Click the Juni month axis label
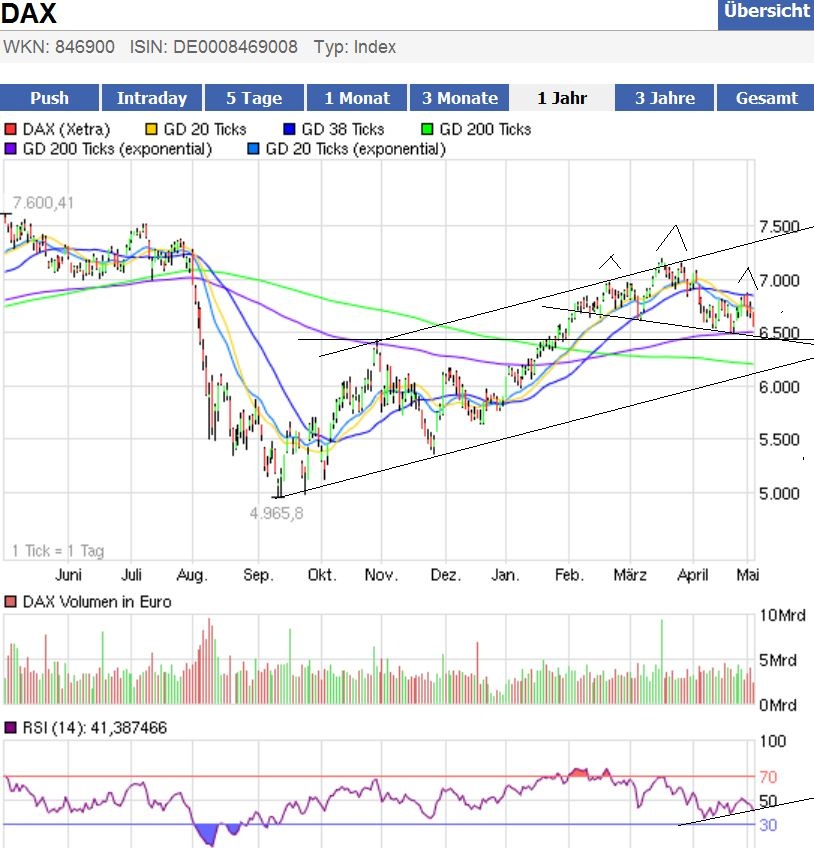Screen dimensions: 814x848 (x=68, y=575)
